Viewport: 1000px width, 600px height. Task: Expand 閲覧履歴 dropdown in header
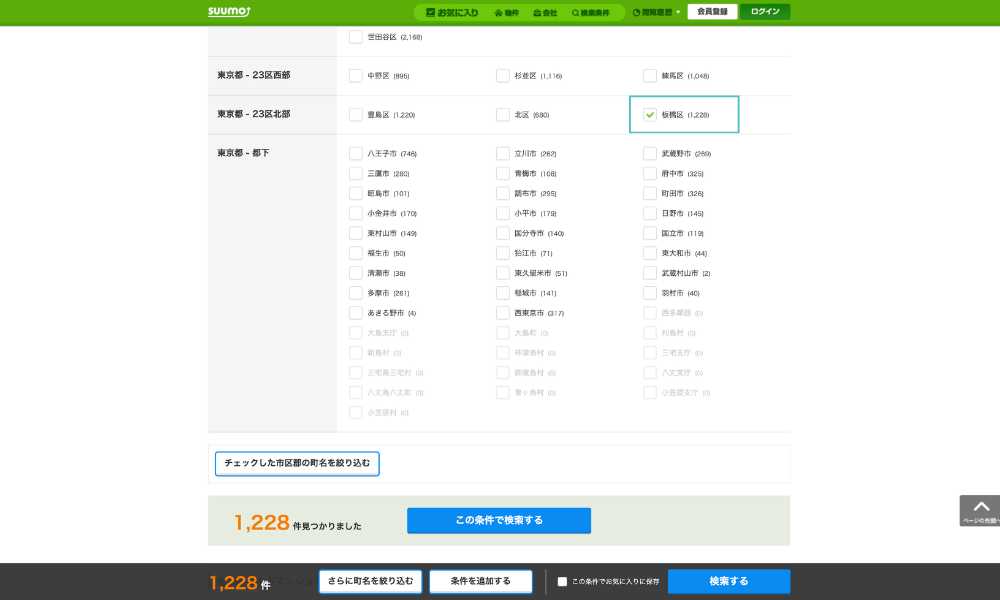656,12
